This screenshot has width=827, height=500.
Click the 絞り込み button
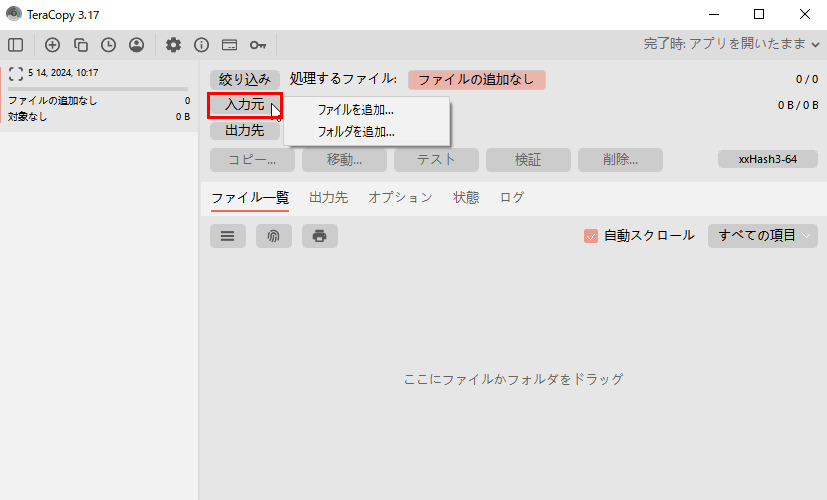(x=245, y=80)
